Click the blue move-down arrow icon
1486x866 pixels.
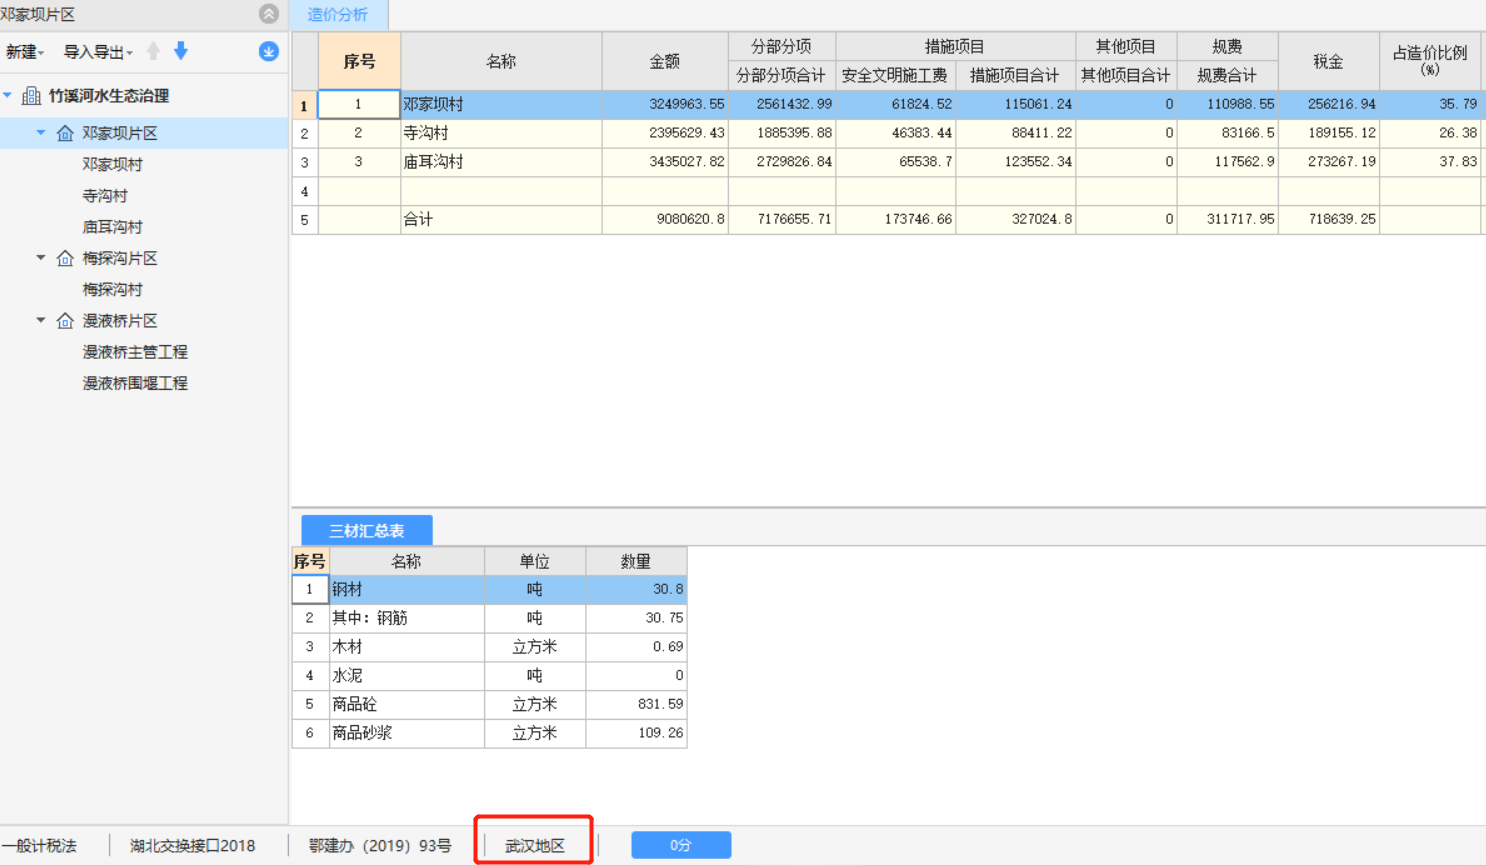(180, 51)
